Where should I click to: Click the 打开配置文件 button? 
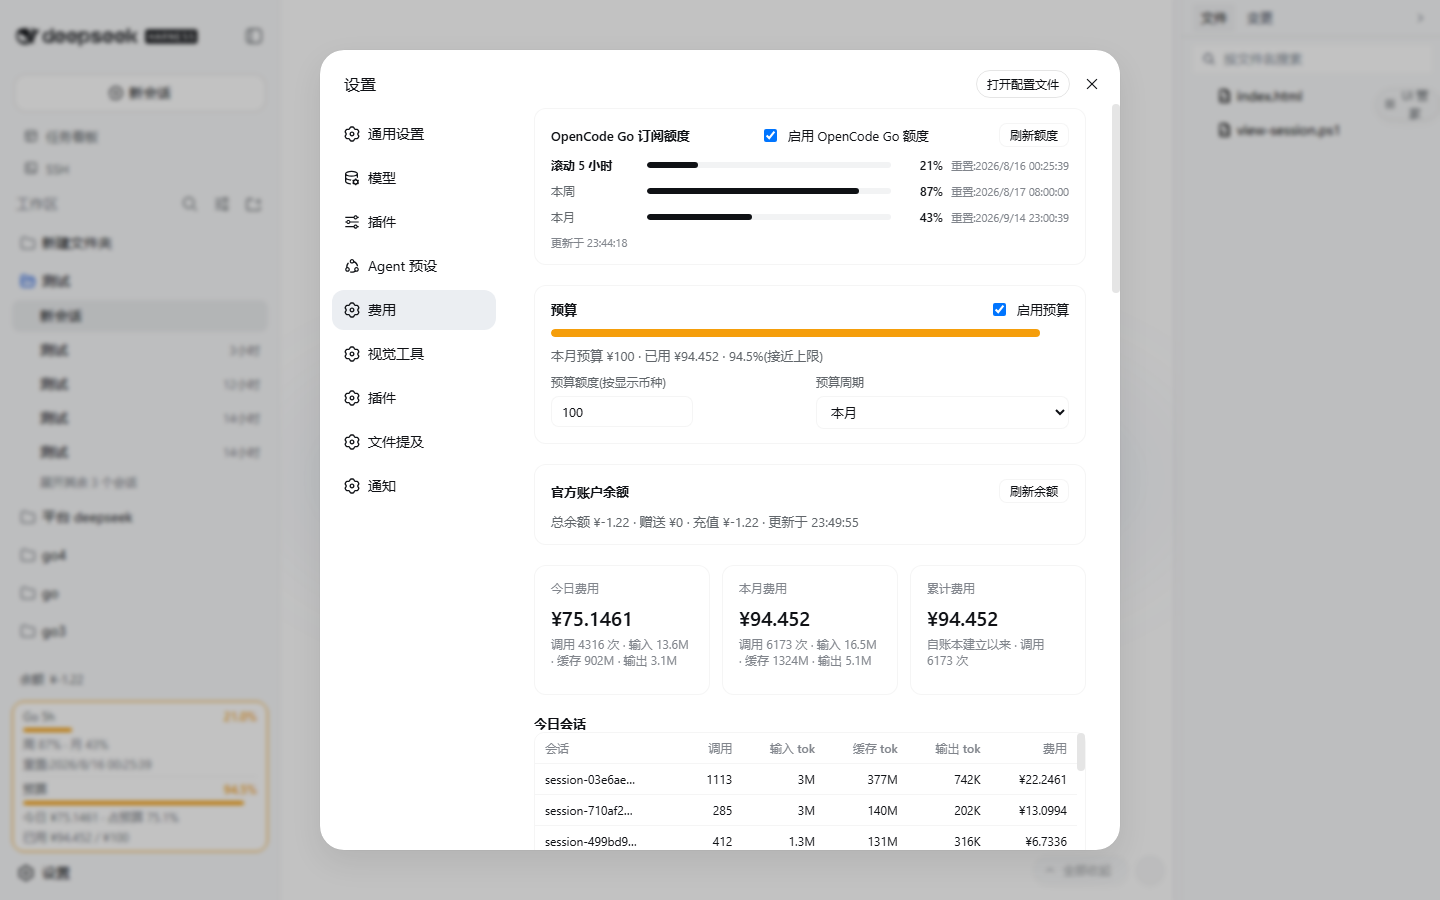point(1023,84)
